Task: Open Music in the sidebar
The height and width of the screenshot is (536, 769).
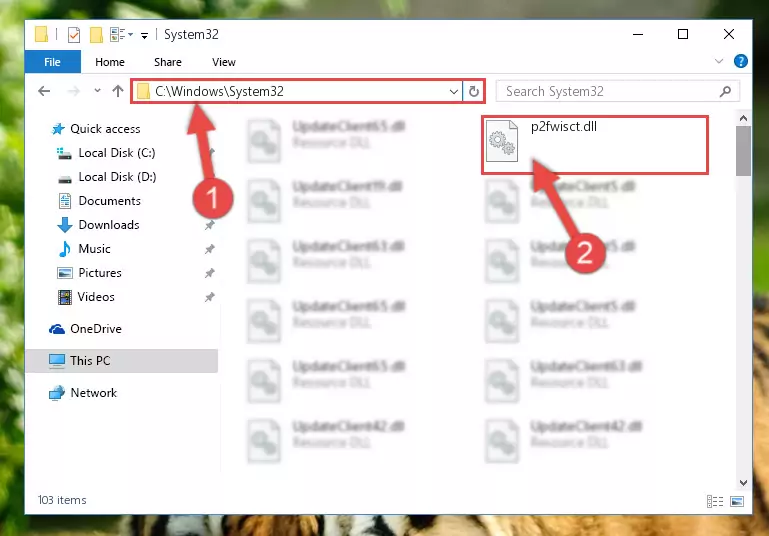Action: 84,249
